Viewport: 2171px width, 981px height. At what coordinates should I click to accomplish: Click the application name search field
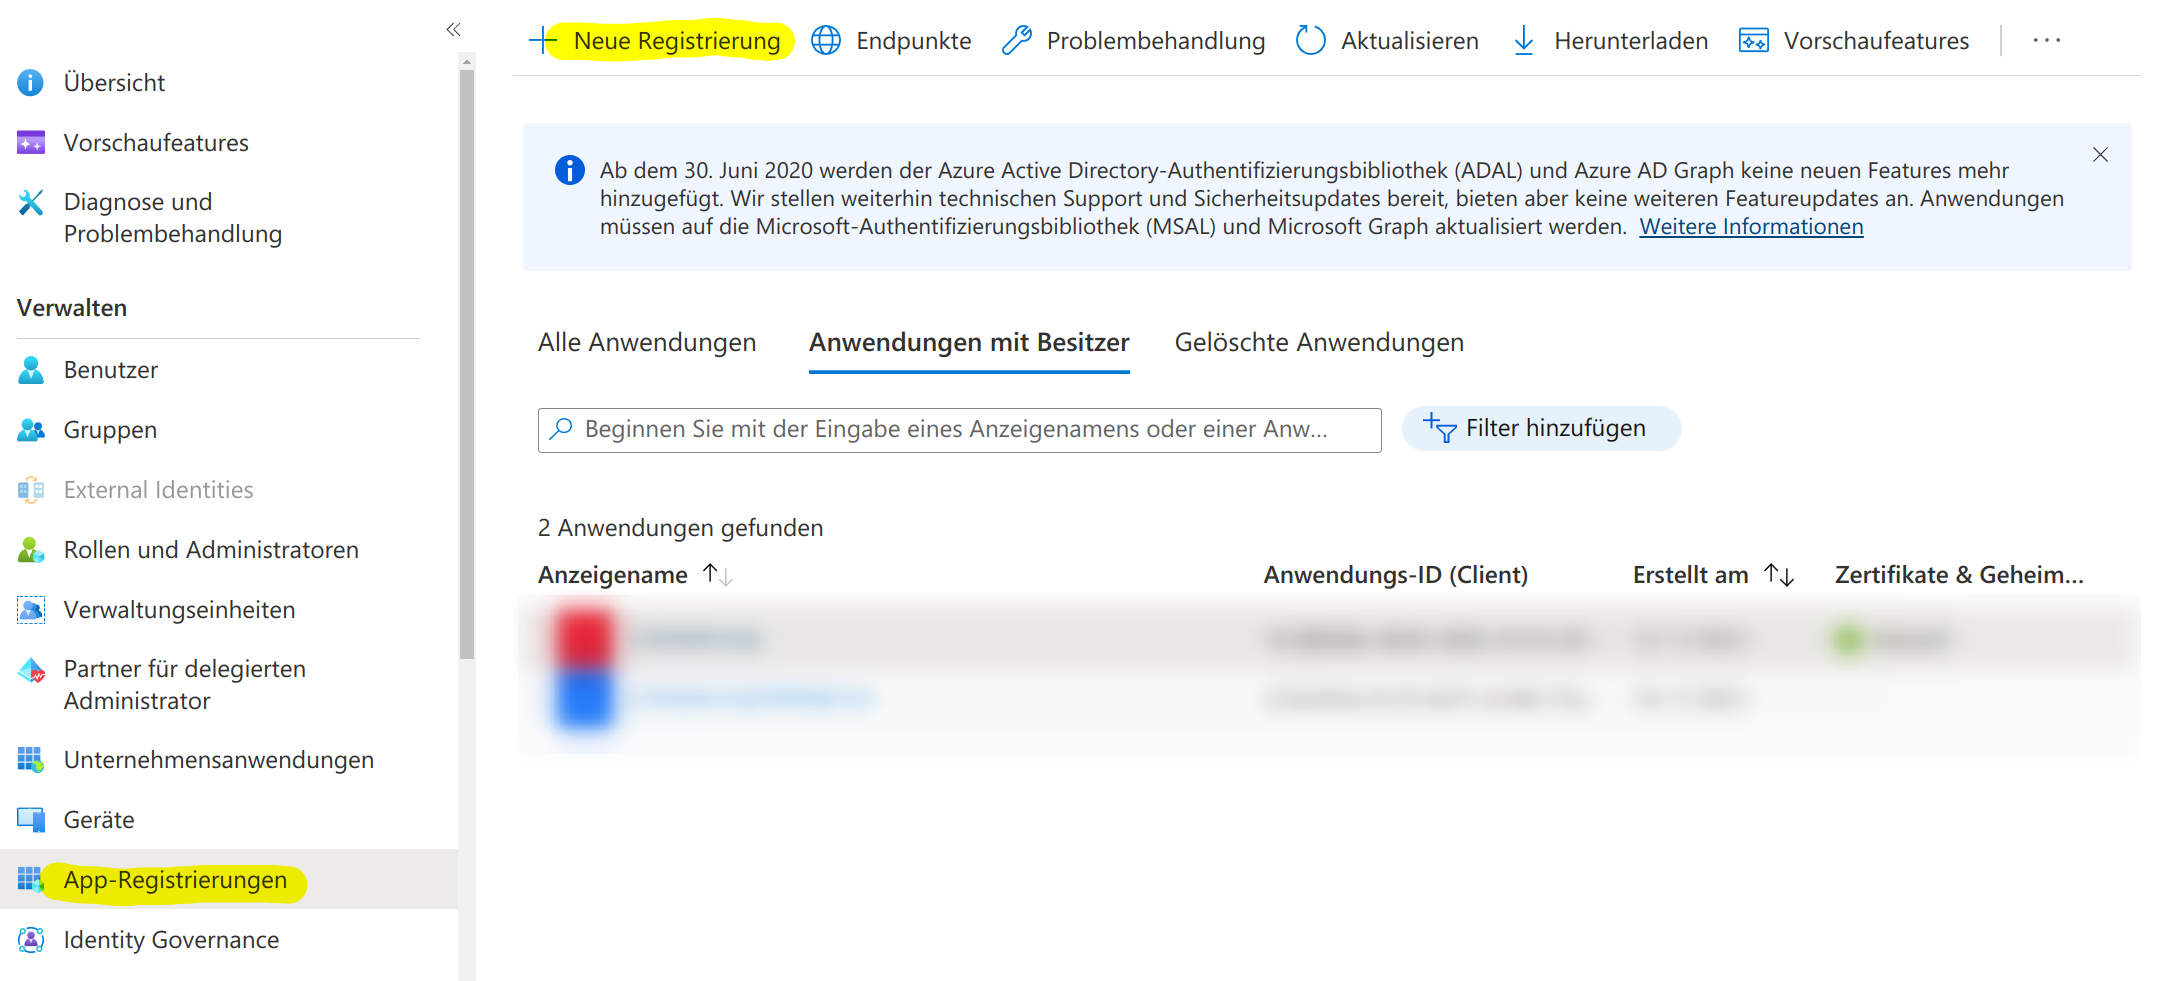(x=958, y=429)
